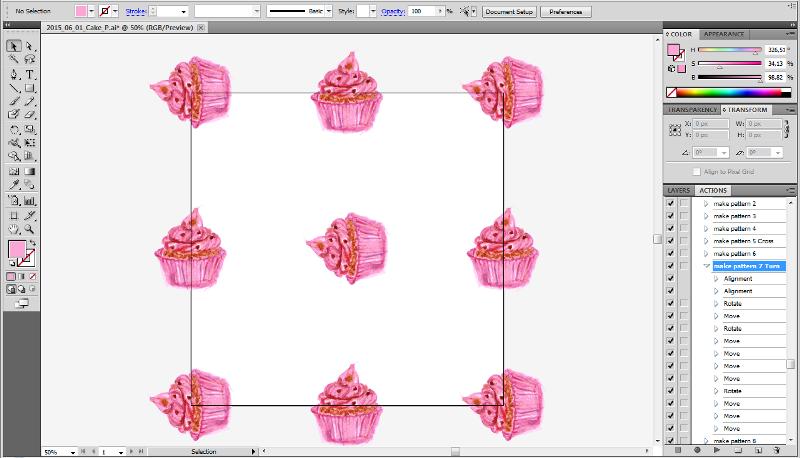Toggle dialog box for make pattern 2

coord(684,203)
